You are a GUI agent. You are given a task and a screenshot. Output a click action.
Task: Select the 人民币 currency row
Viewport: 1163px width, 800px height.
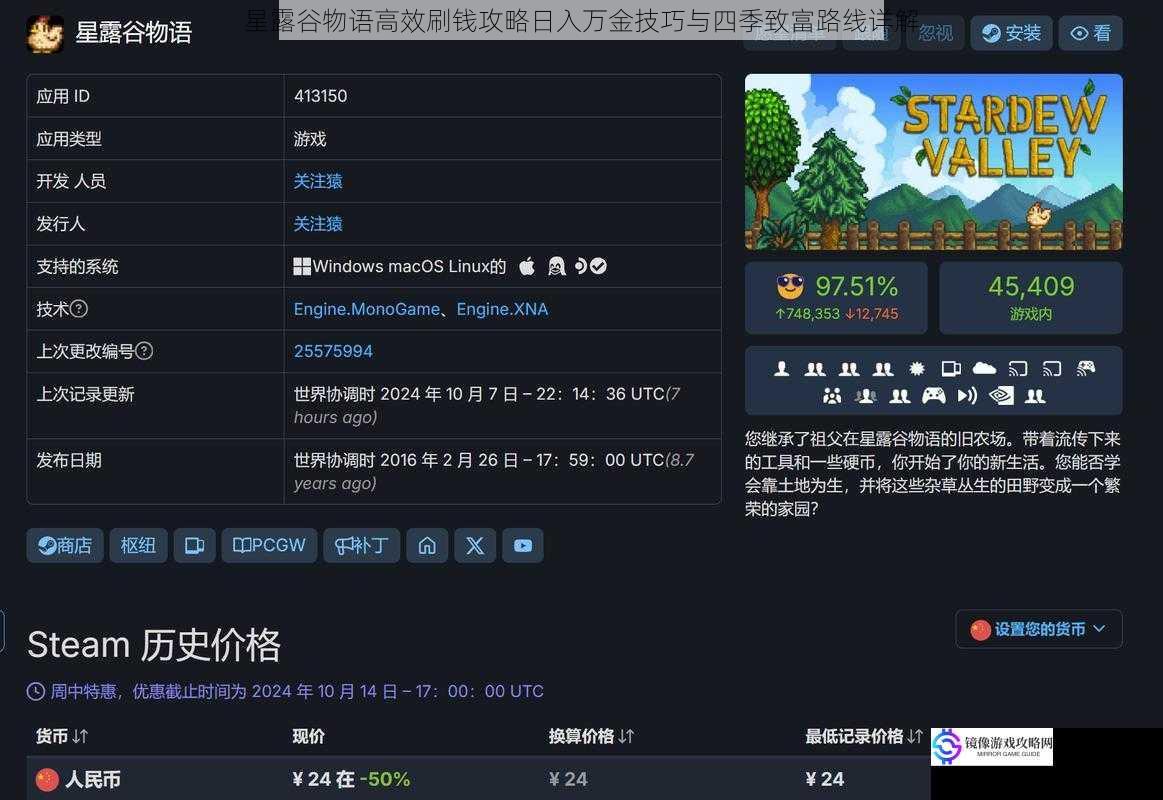coord(478,778)
